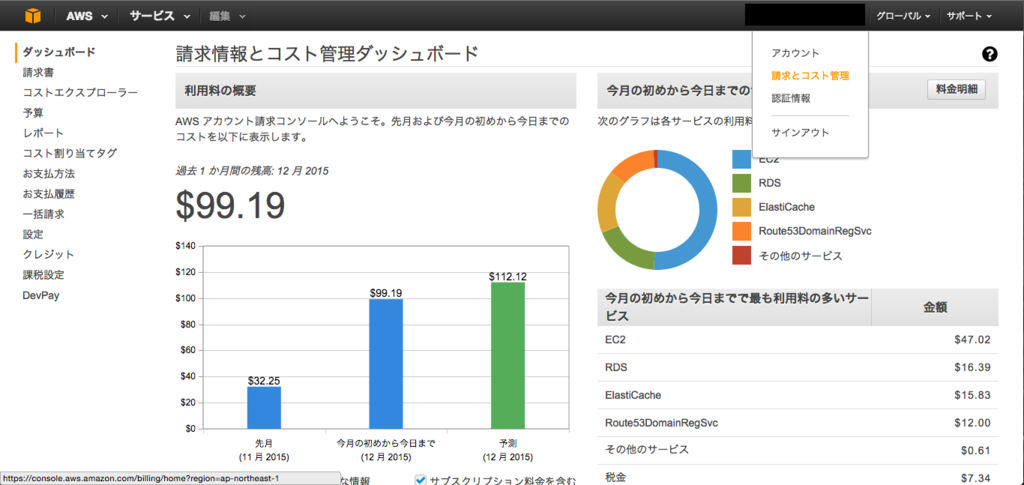The width and height of the screenshot is (1024, 485).
Task: Click the large $99.19 balance figure
Action: (x=231, y=205)
